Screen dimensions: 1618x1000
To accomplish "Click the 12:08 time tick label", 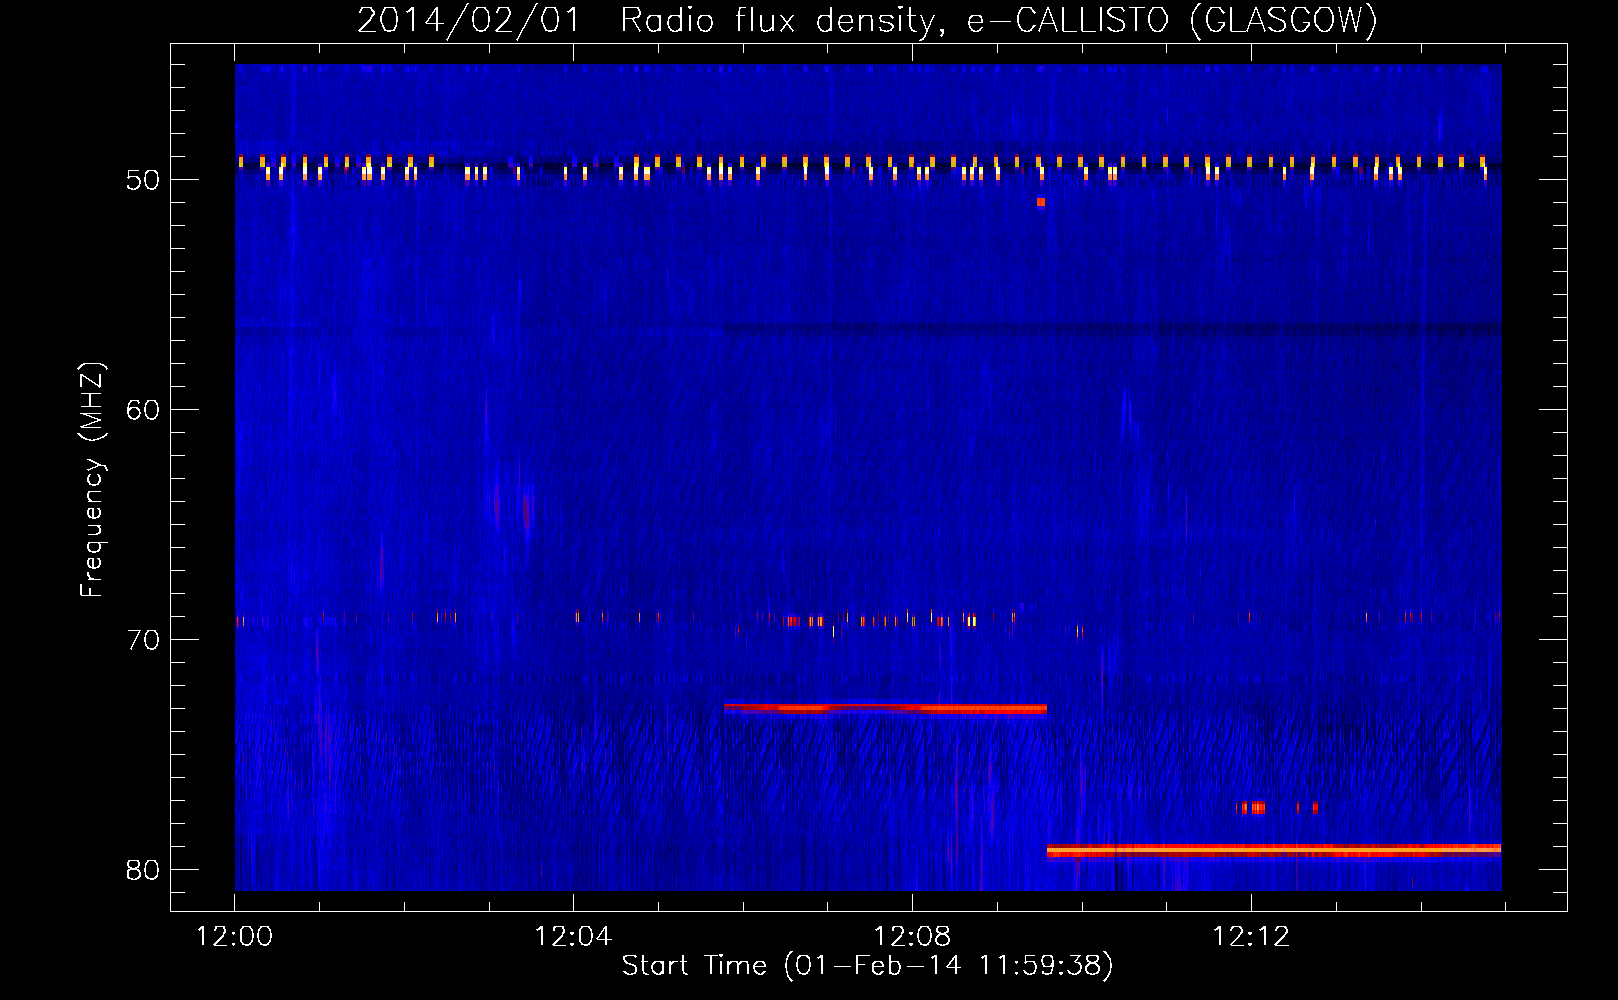I will (x=912, y=937).
